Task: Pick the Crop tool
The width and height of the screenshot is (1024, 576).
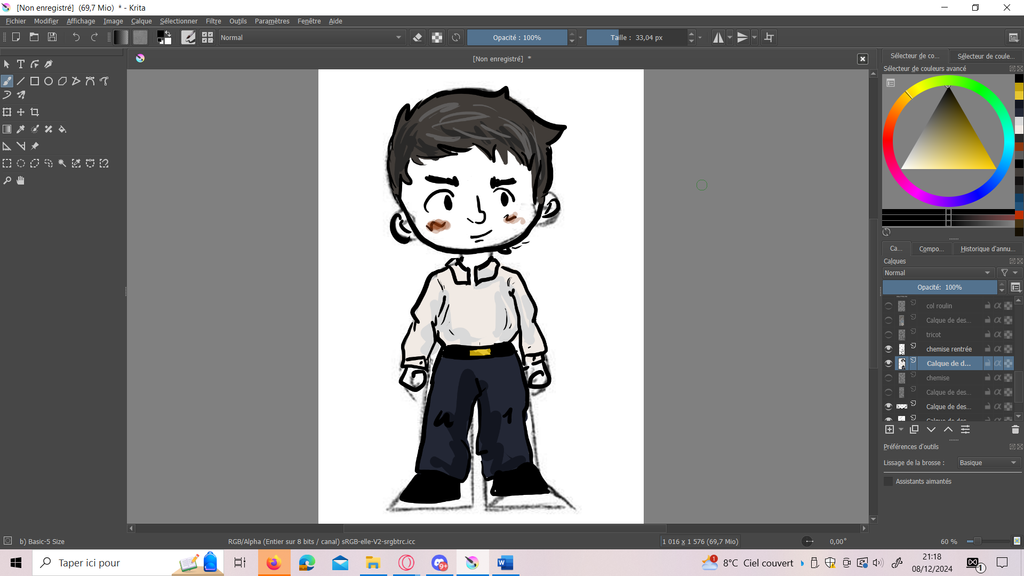Action: point(35,112)
